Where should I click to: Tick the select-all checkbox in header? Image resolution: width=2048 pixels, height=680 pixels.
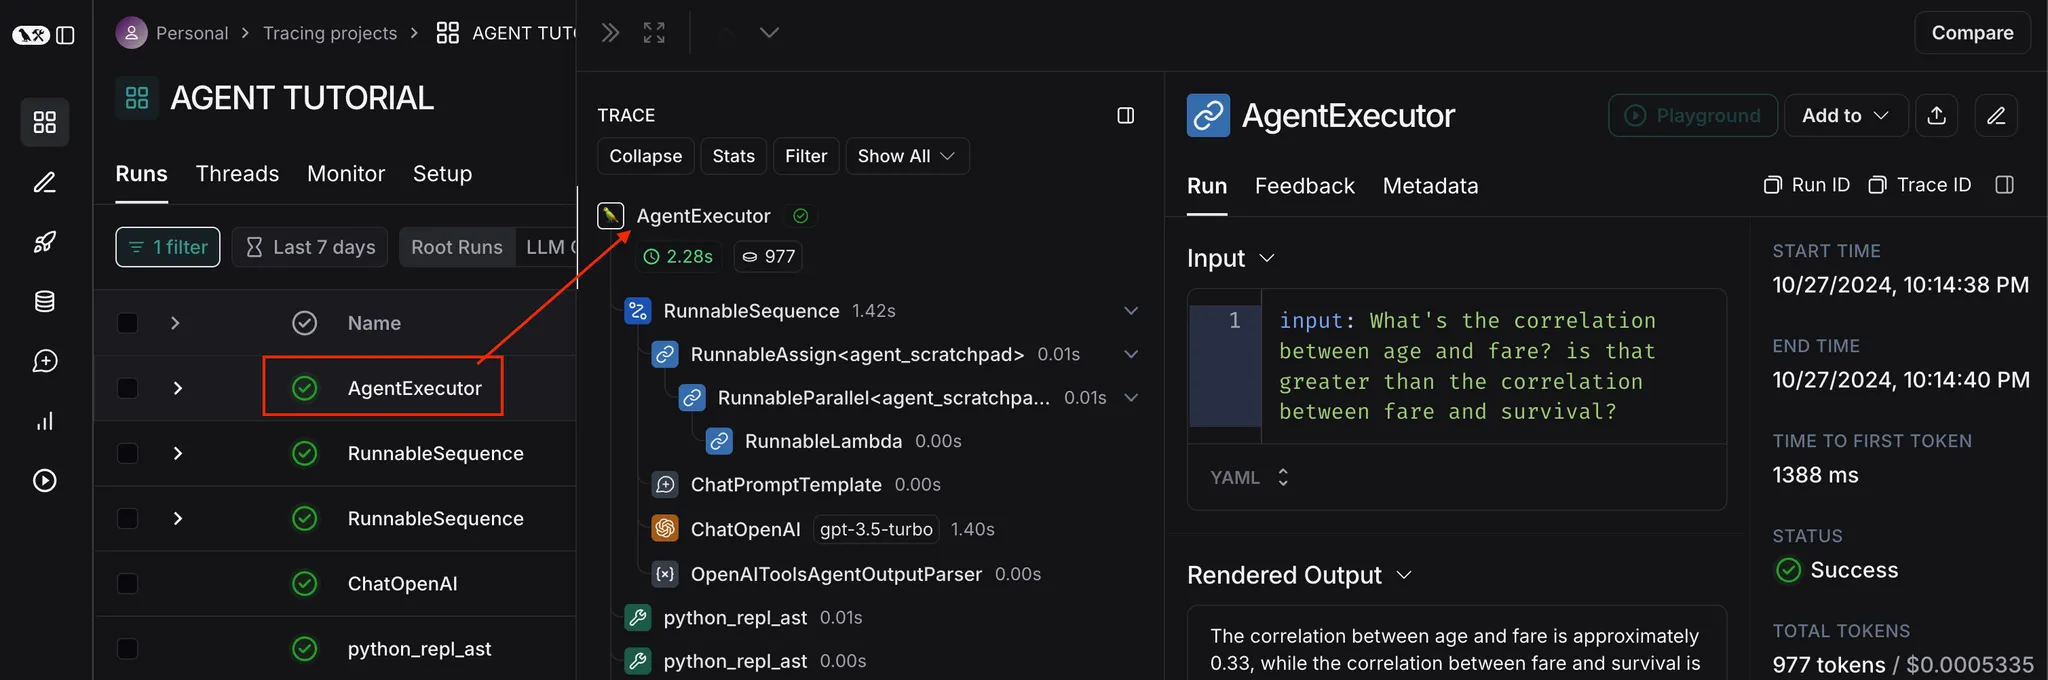(x=128, y=323)
